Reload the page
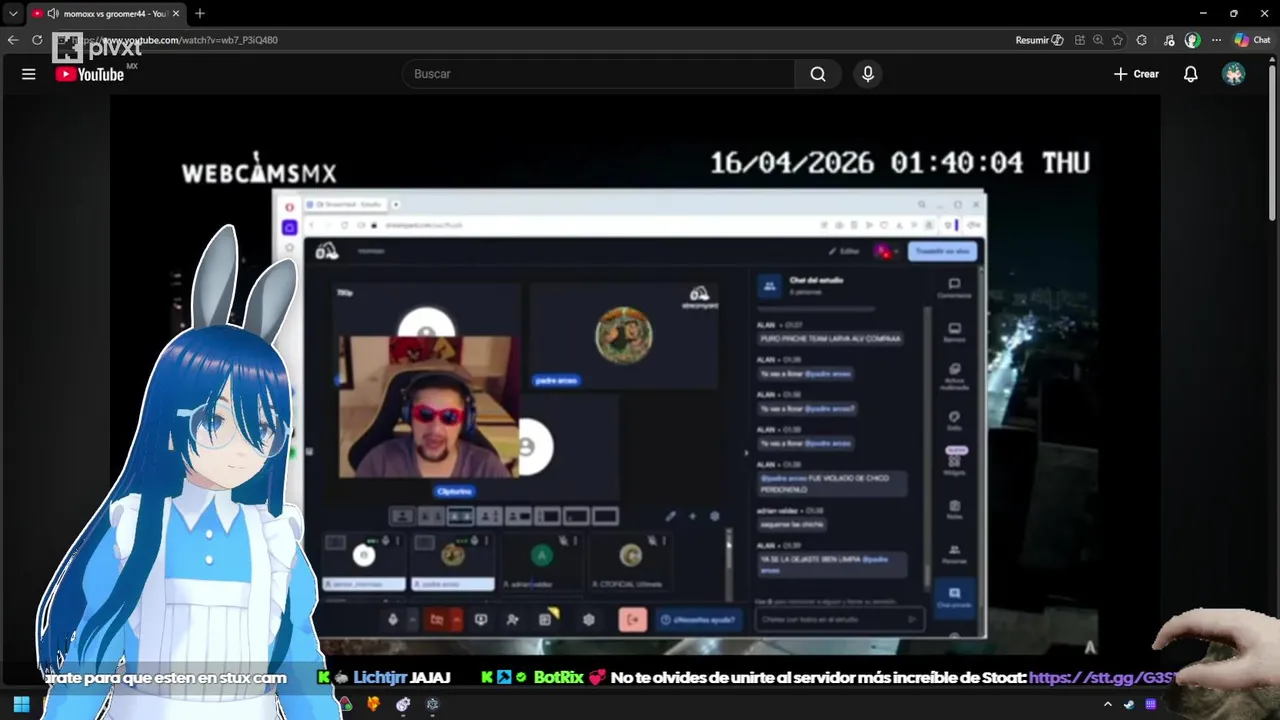The height and width of the screenshot is (720, 1280). coord(37,40)
